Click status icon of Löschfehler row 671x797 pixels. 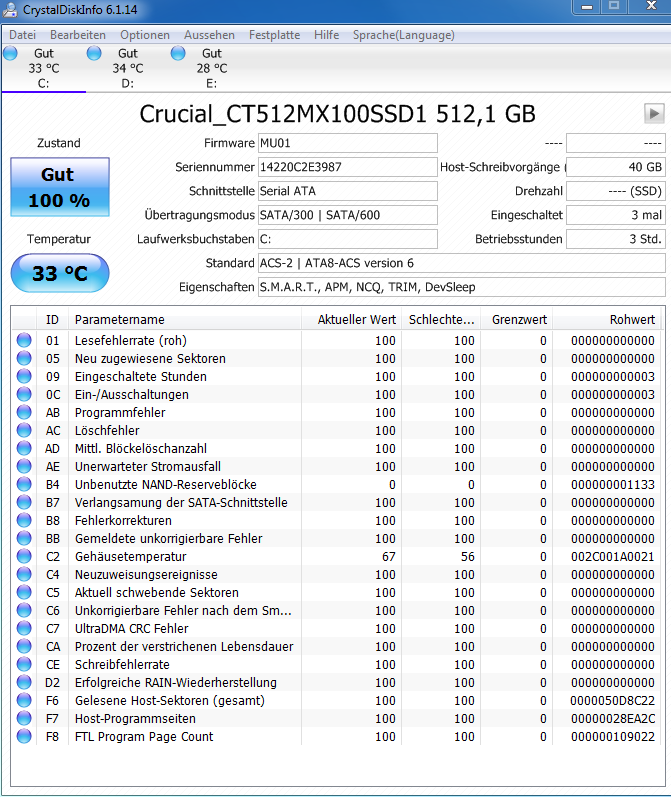(x=24, y=430)
